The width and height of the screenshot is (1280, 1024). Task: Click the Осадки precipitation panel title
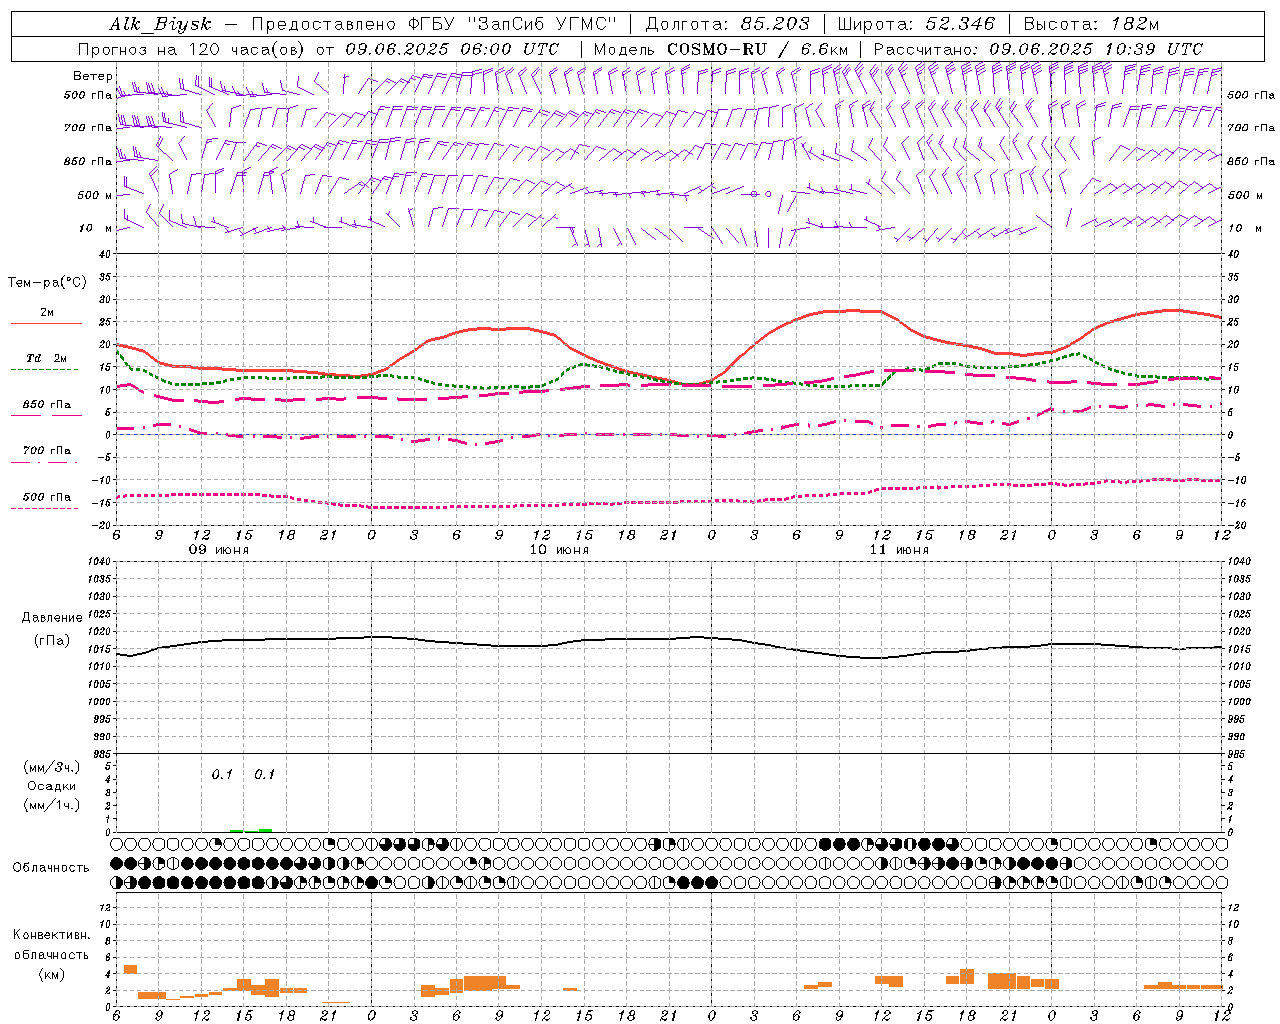coord(52,786)
